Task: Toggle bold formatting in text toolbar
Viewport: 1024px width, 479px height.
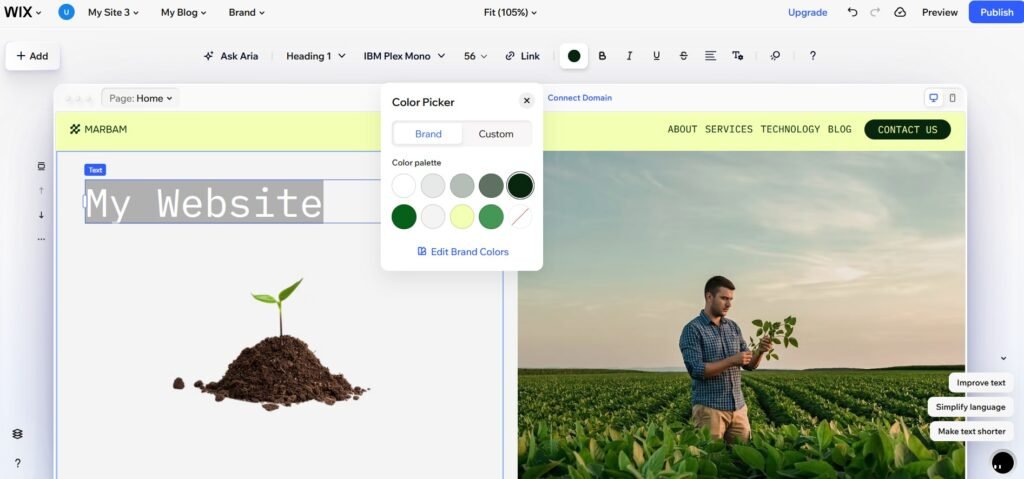Action: (602, 56)
